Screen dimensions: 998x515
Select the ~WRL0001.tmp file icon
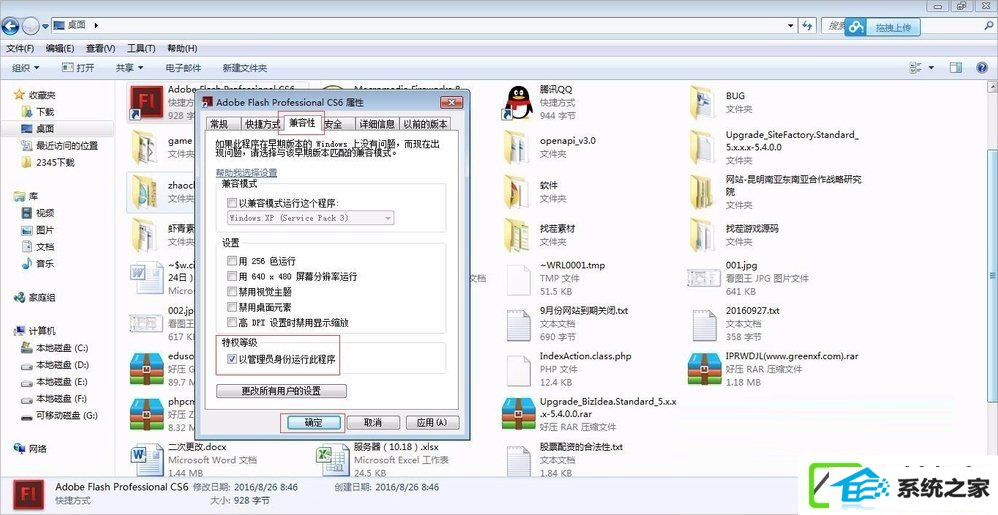(517, 279)
